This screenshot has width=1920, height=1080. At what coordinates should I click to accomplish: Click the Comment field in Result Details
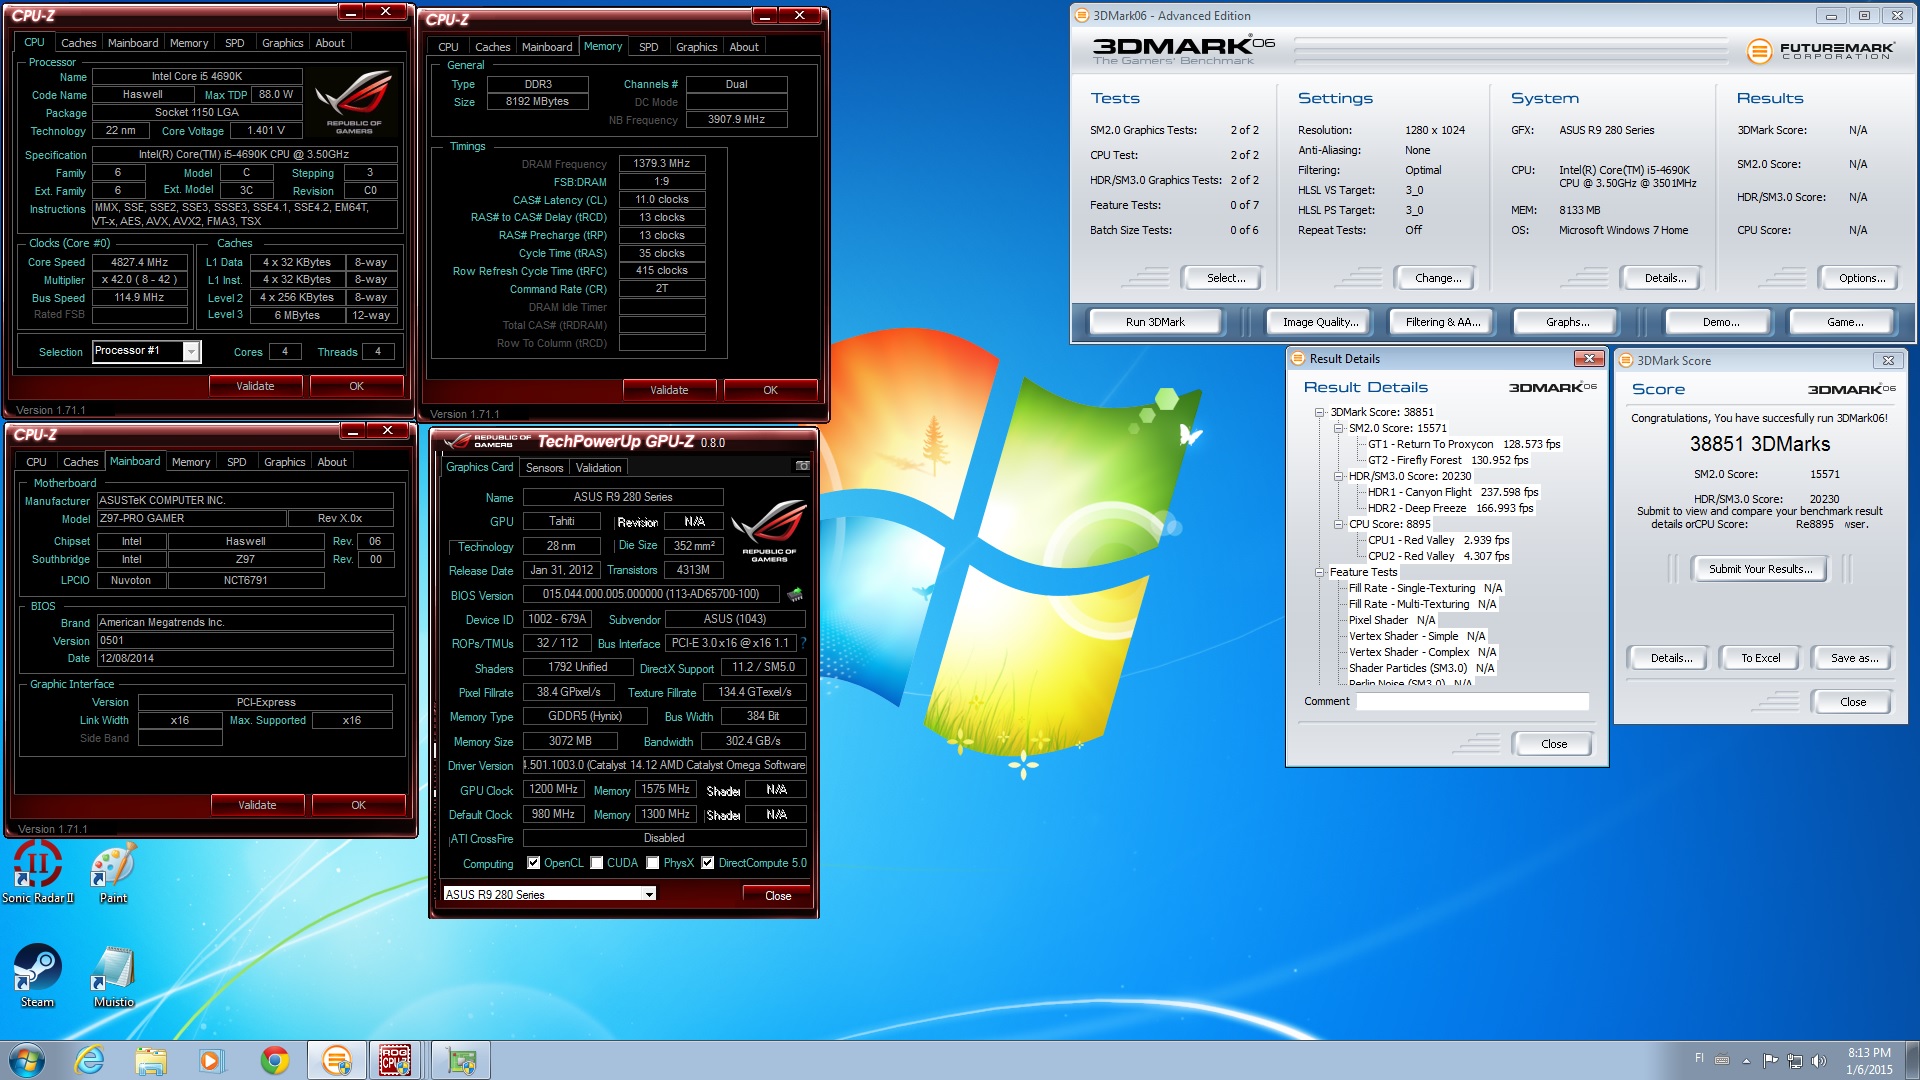[1472, 701]
